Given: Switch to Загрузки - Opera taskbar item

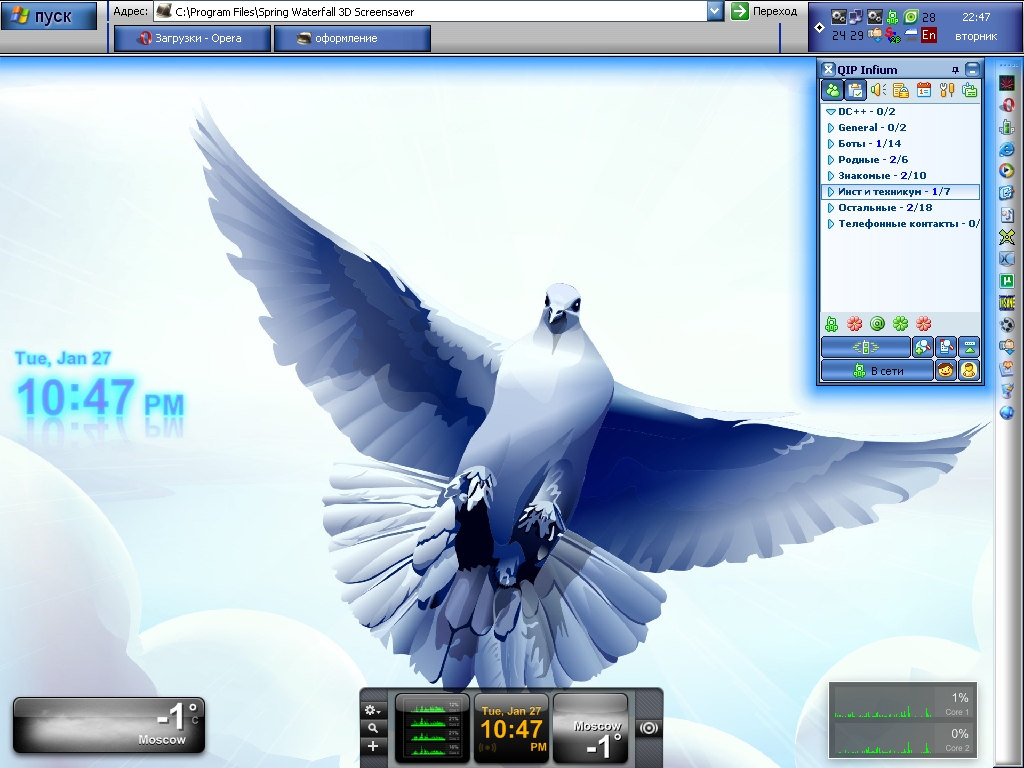Looking at the screenshot, I should pyautogui.click(x=190, y=39).
